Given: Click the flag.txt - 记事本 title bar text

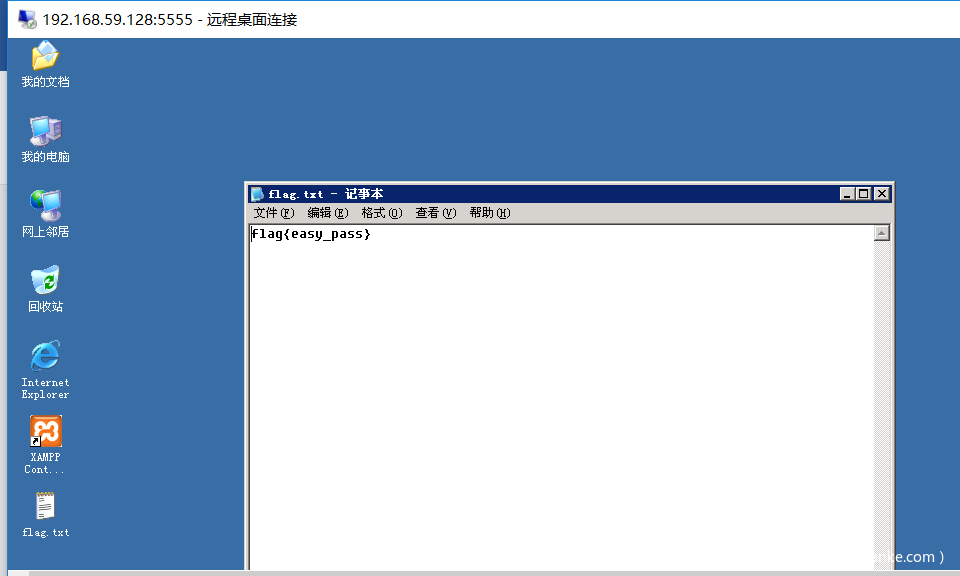Looking at the screenshot, I should (326, 194).
